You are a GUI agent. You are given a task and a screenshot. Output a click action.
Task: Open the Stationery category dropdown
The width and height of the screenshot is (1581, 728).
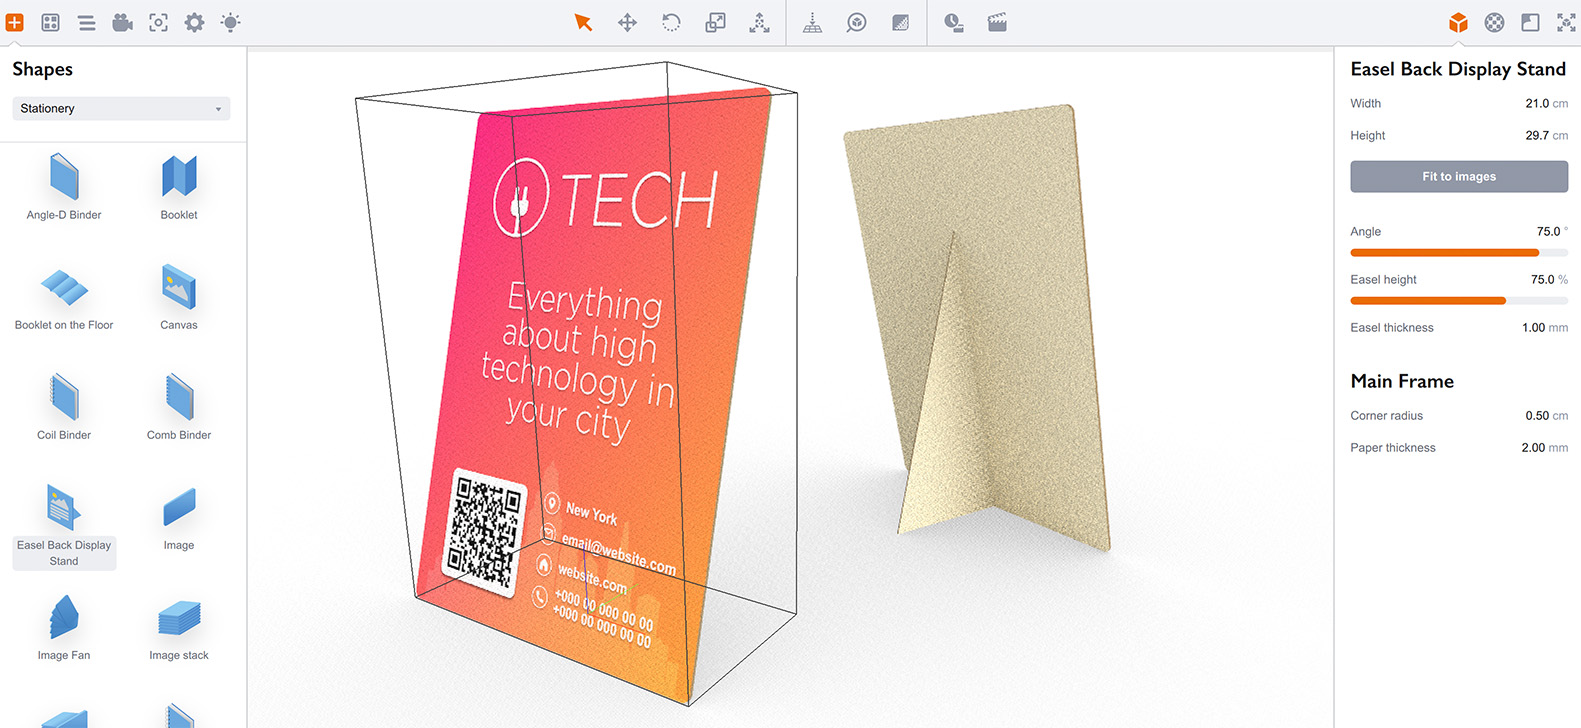tap(121, 108)
